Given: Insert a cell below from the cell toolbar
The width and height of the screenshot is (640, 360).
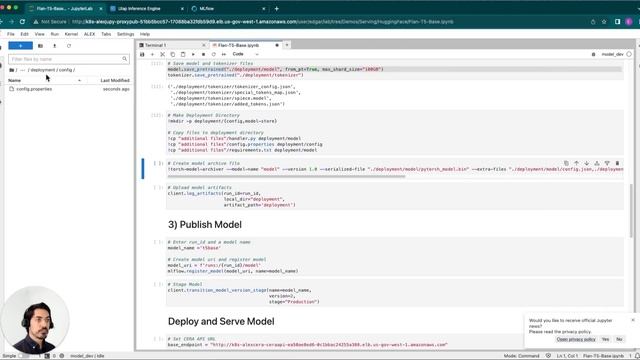Looking at the screenshot, I should pyautogui.click(x=607, y=163).
